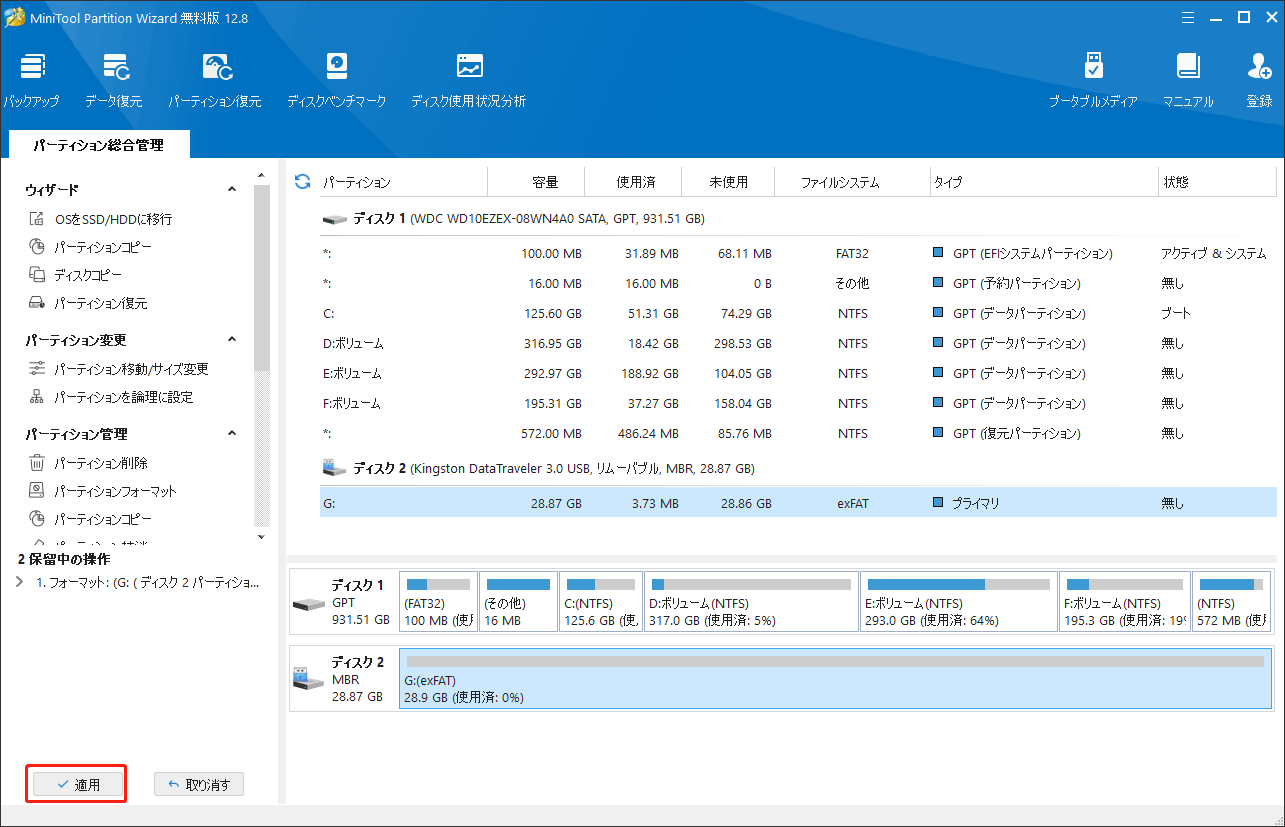
Task: Click the 登録 account icon
Action: click(1259, 80)
